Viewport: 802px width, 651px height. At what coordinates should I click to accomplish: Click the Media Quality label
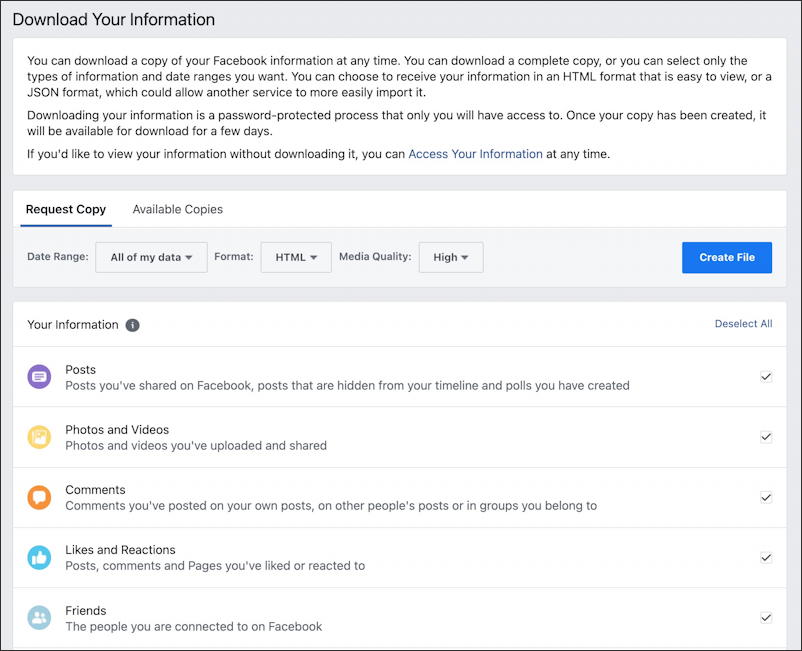tap(375, 257)
